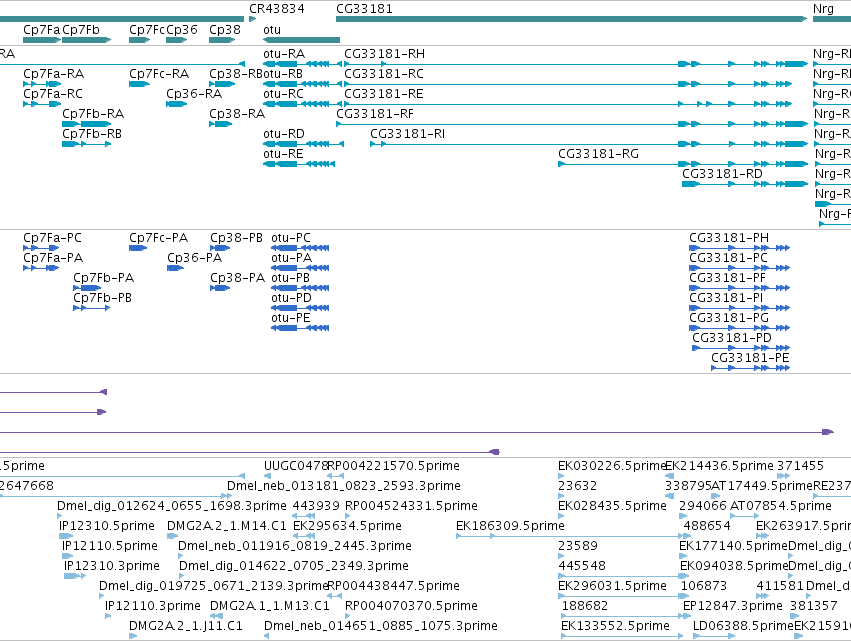The width and height of the screenshot is (851, 641).
Task: Open EST EK295634.5prime label
Action: (347, 526)
